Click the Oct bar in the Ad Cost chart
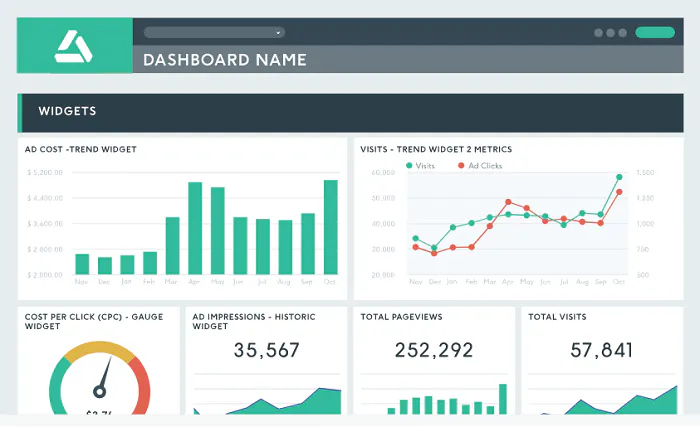Viewport: 700px width, 427px height. [x=330, y=227]
